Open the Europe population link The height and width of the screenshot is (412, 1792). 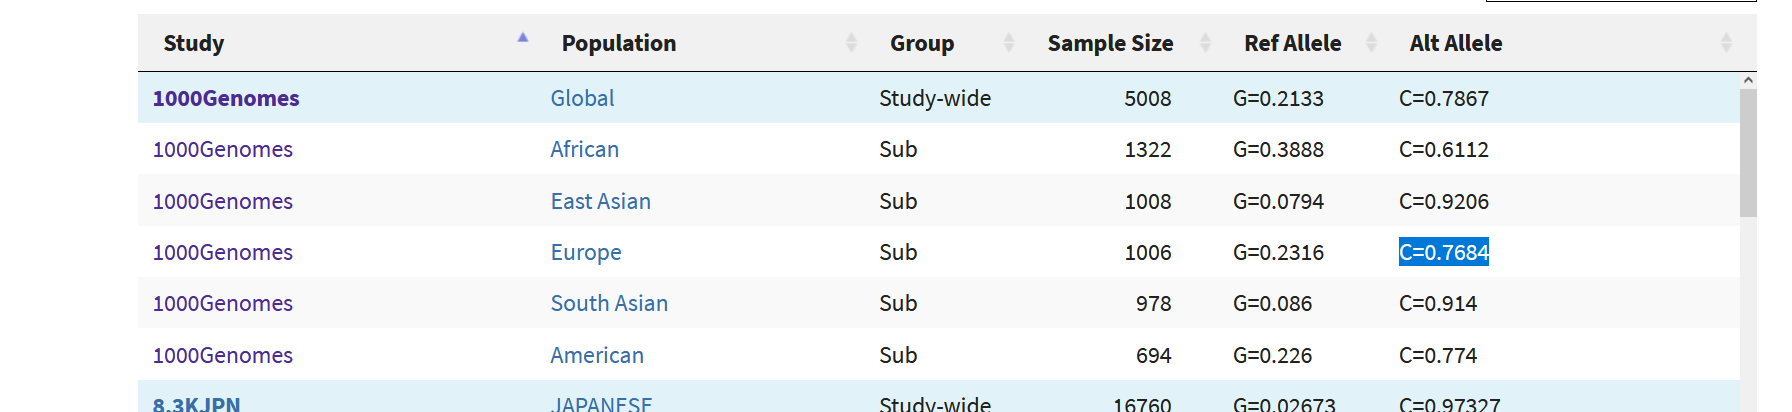(586, 252)
